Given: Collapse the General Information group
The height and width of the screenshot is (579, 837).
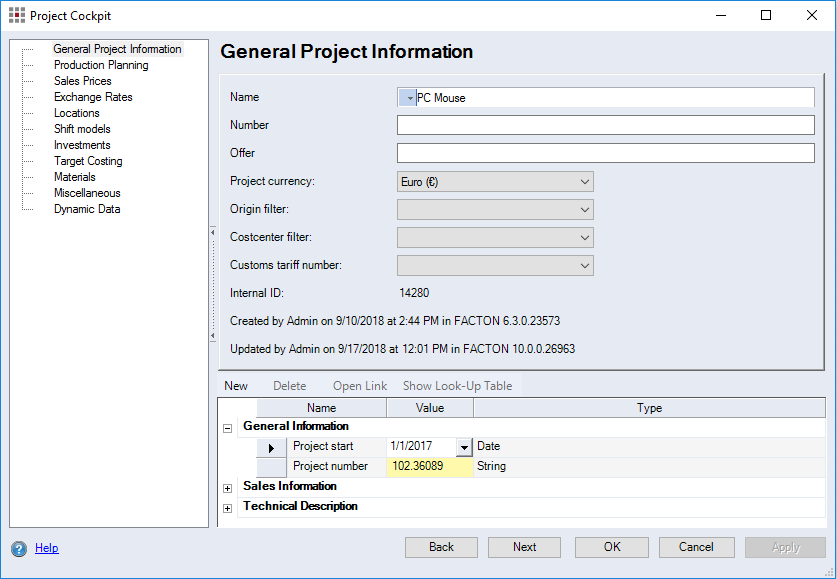Looking at the screenshot, I should pyautogui.click(x=227, y=427).
